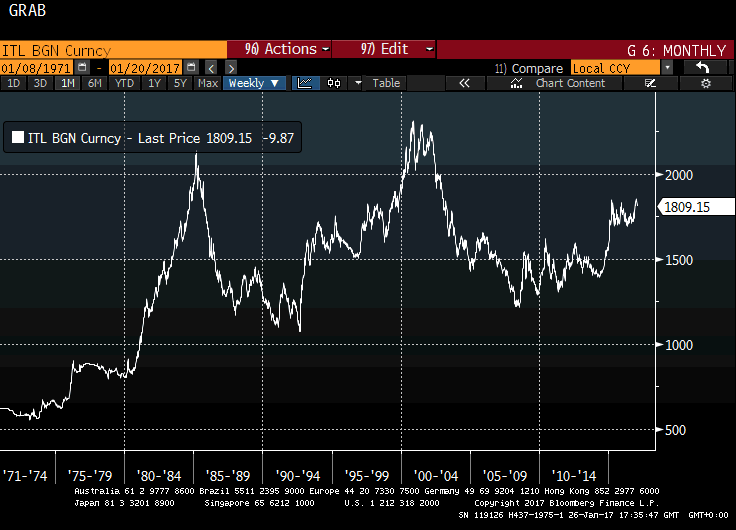Click the Copyright 2017 Bloomberg Finance L.P. text
736x530 pixels.
(x=567, y=503)
